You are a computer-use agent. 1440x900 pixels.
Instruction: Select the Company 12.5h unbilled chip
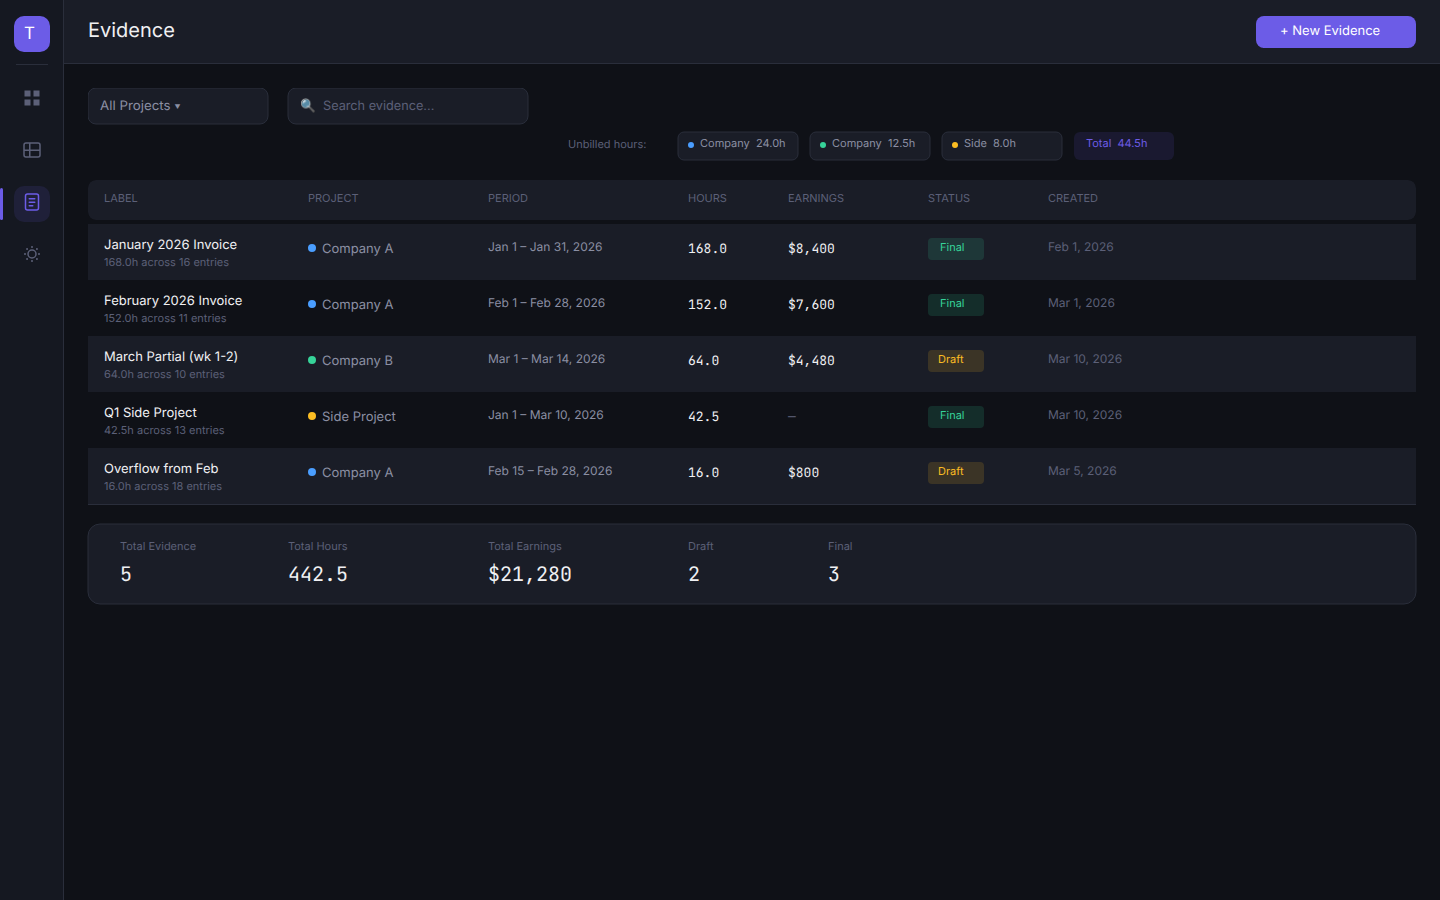pos(869,145)
